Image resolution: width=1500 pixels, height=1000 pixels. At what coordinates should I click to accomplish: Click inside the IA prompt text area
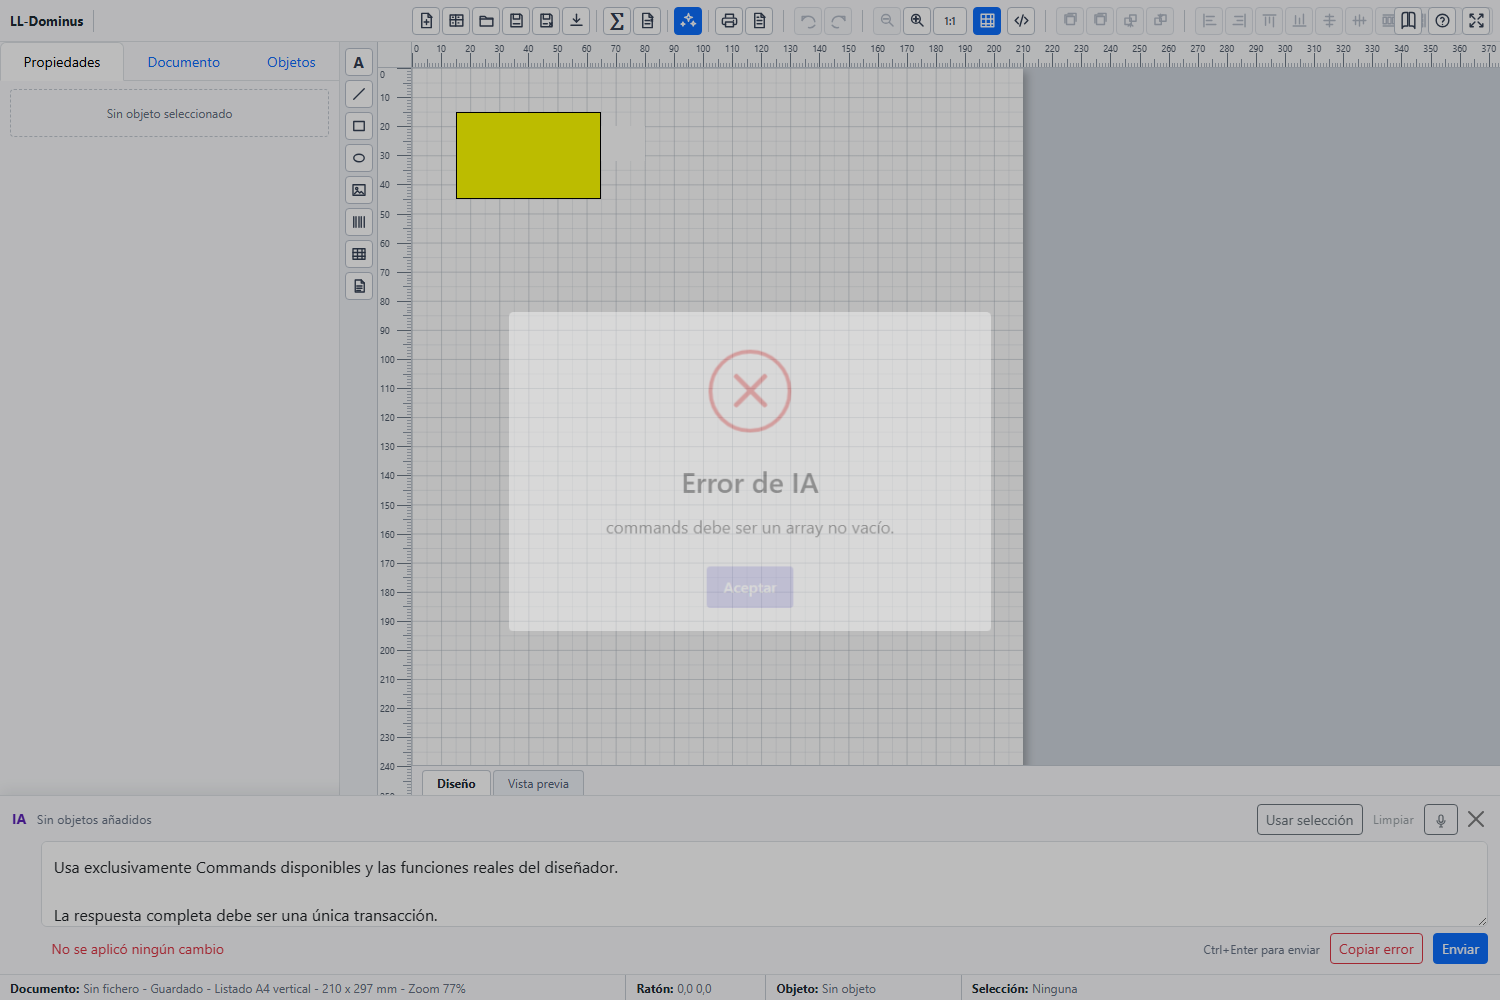(764, 884)
